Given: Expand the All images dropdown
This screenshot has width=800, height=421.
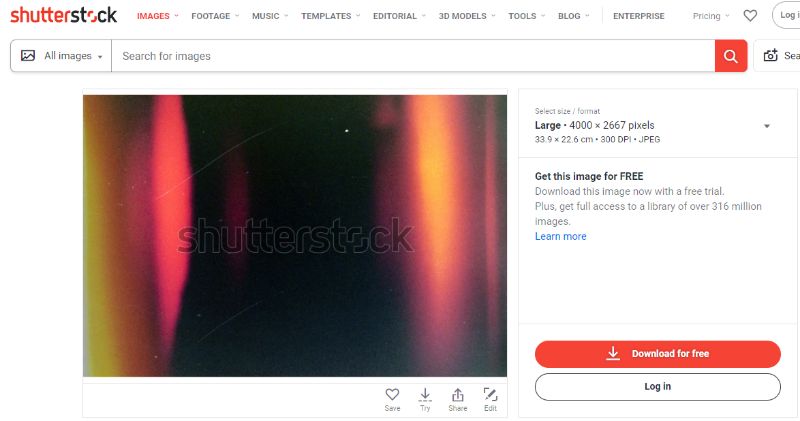Looking at the screenshot, I should 61,56.
